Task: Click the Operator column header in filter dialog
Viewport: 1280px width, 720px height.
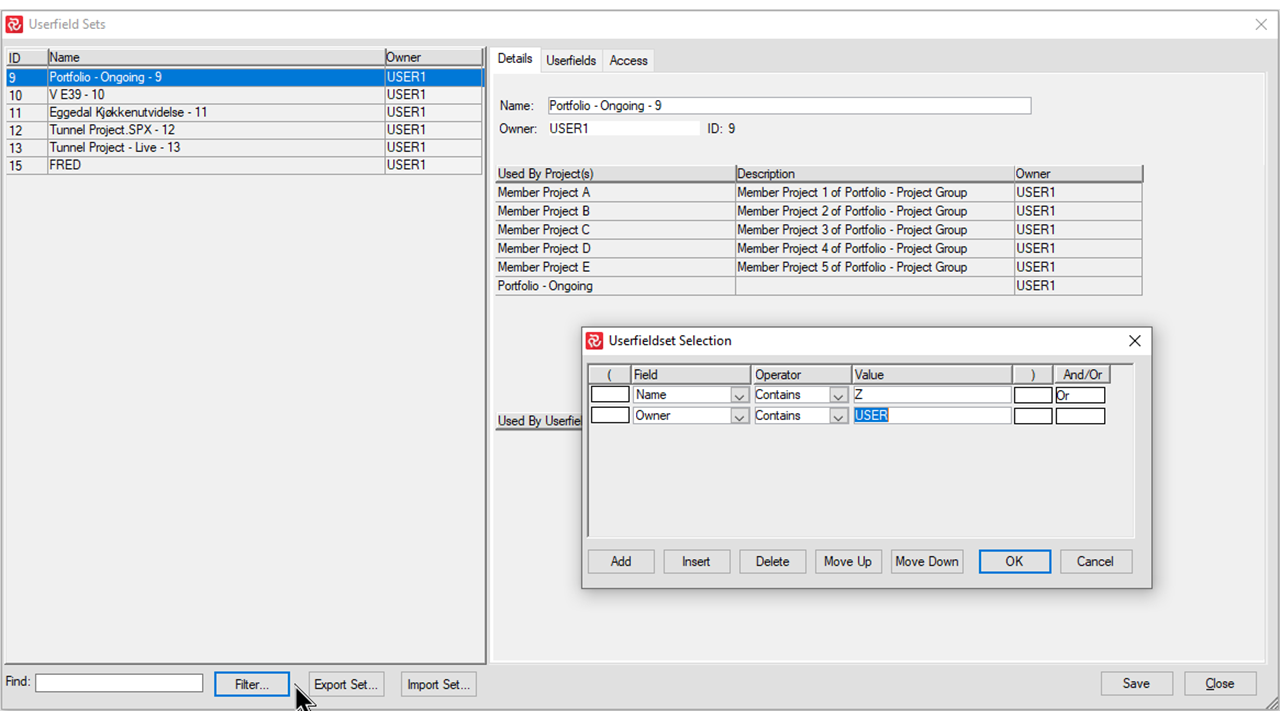Action: pos(801,375)
